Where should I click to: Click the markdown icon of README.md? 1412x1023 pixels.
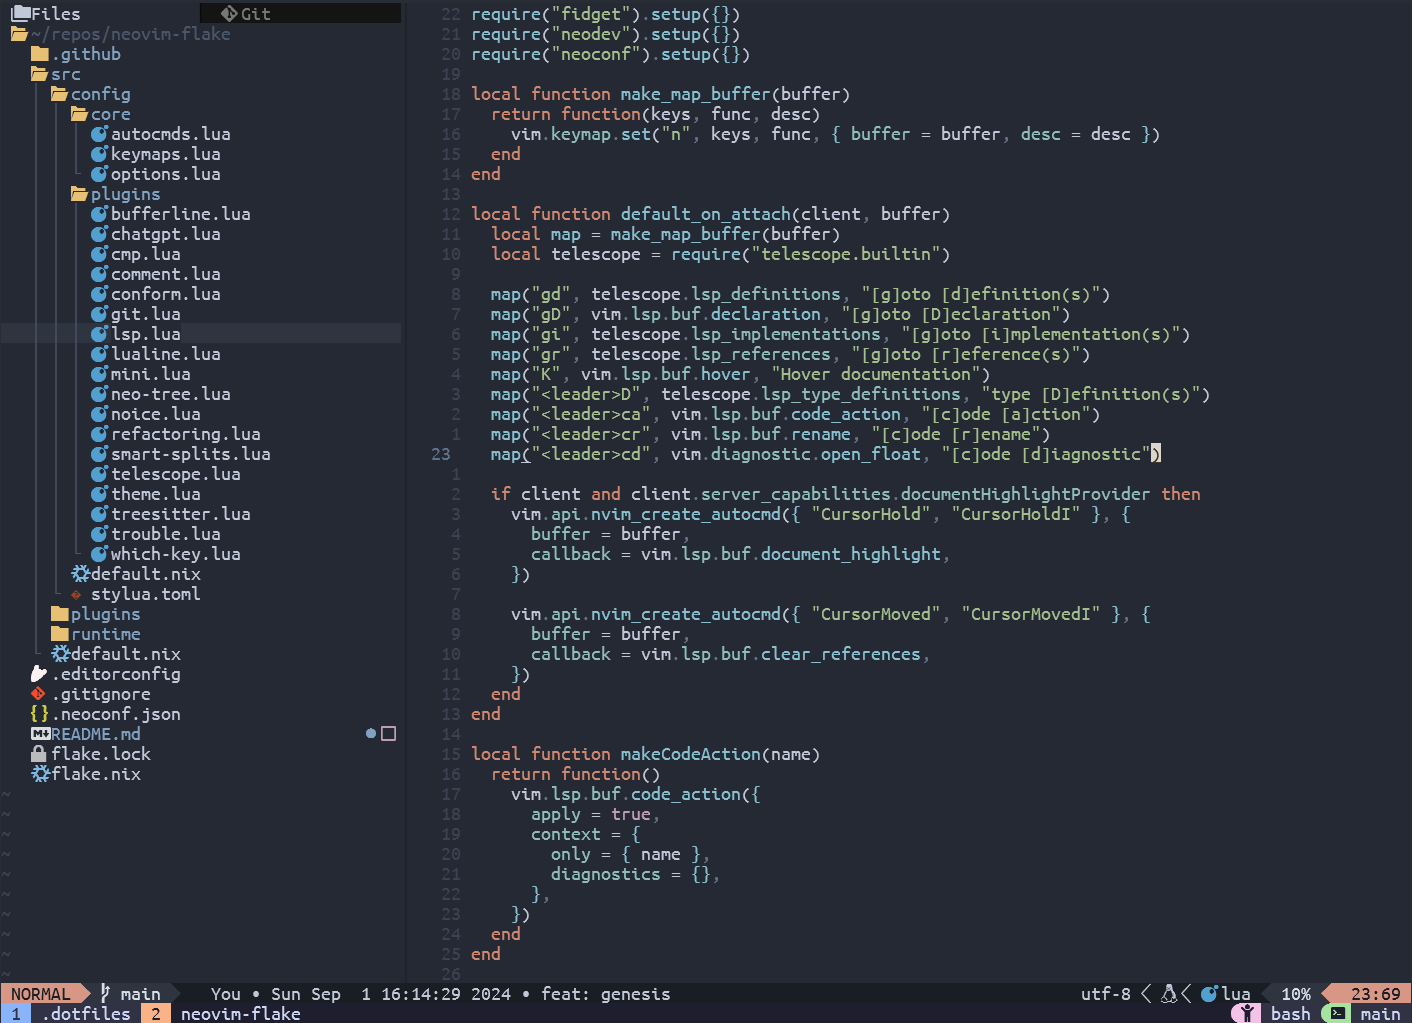[x=40, y=734]
